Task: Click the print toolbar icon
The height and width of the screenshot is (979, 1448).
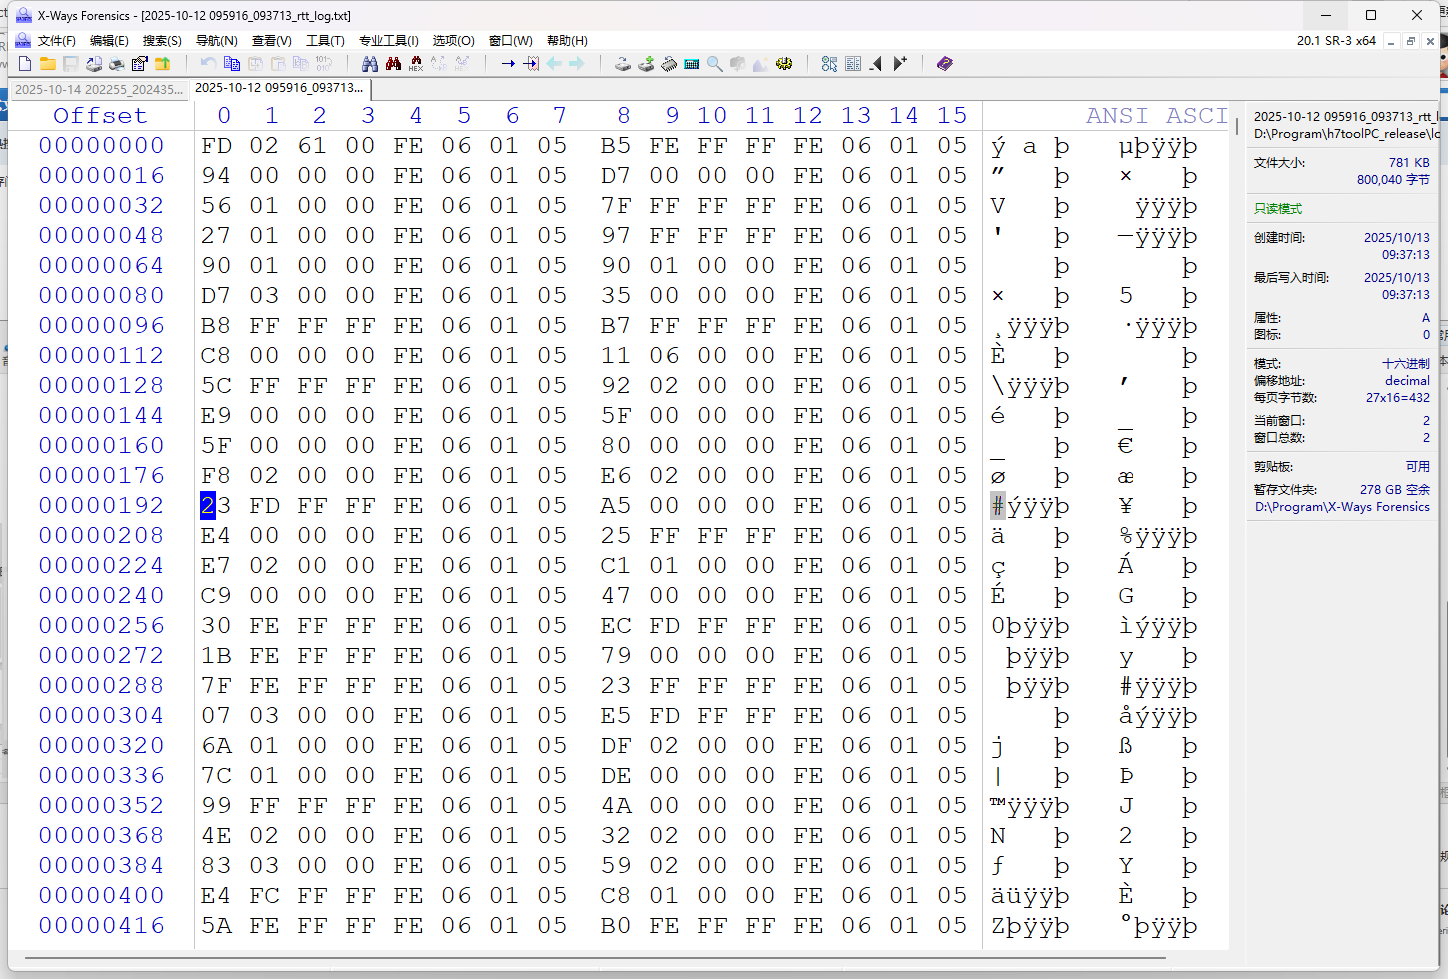Action: (117, 64)
